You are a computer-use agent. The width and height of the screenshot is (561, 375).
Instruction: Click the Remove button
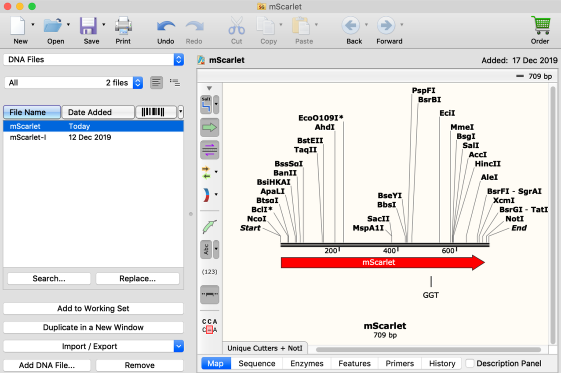tap(140, 365)
